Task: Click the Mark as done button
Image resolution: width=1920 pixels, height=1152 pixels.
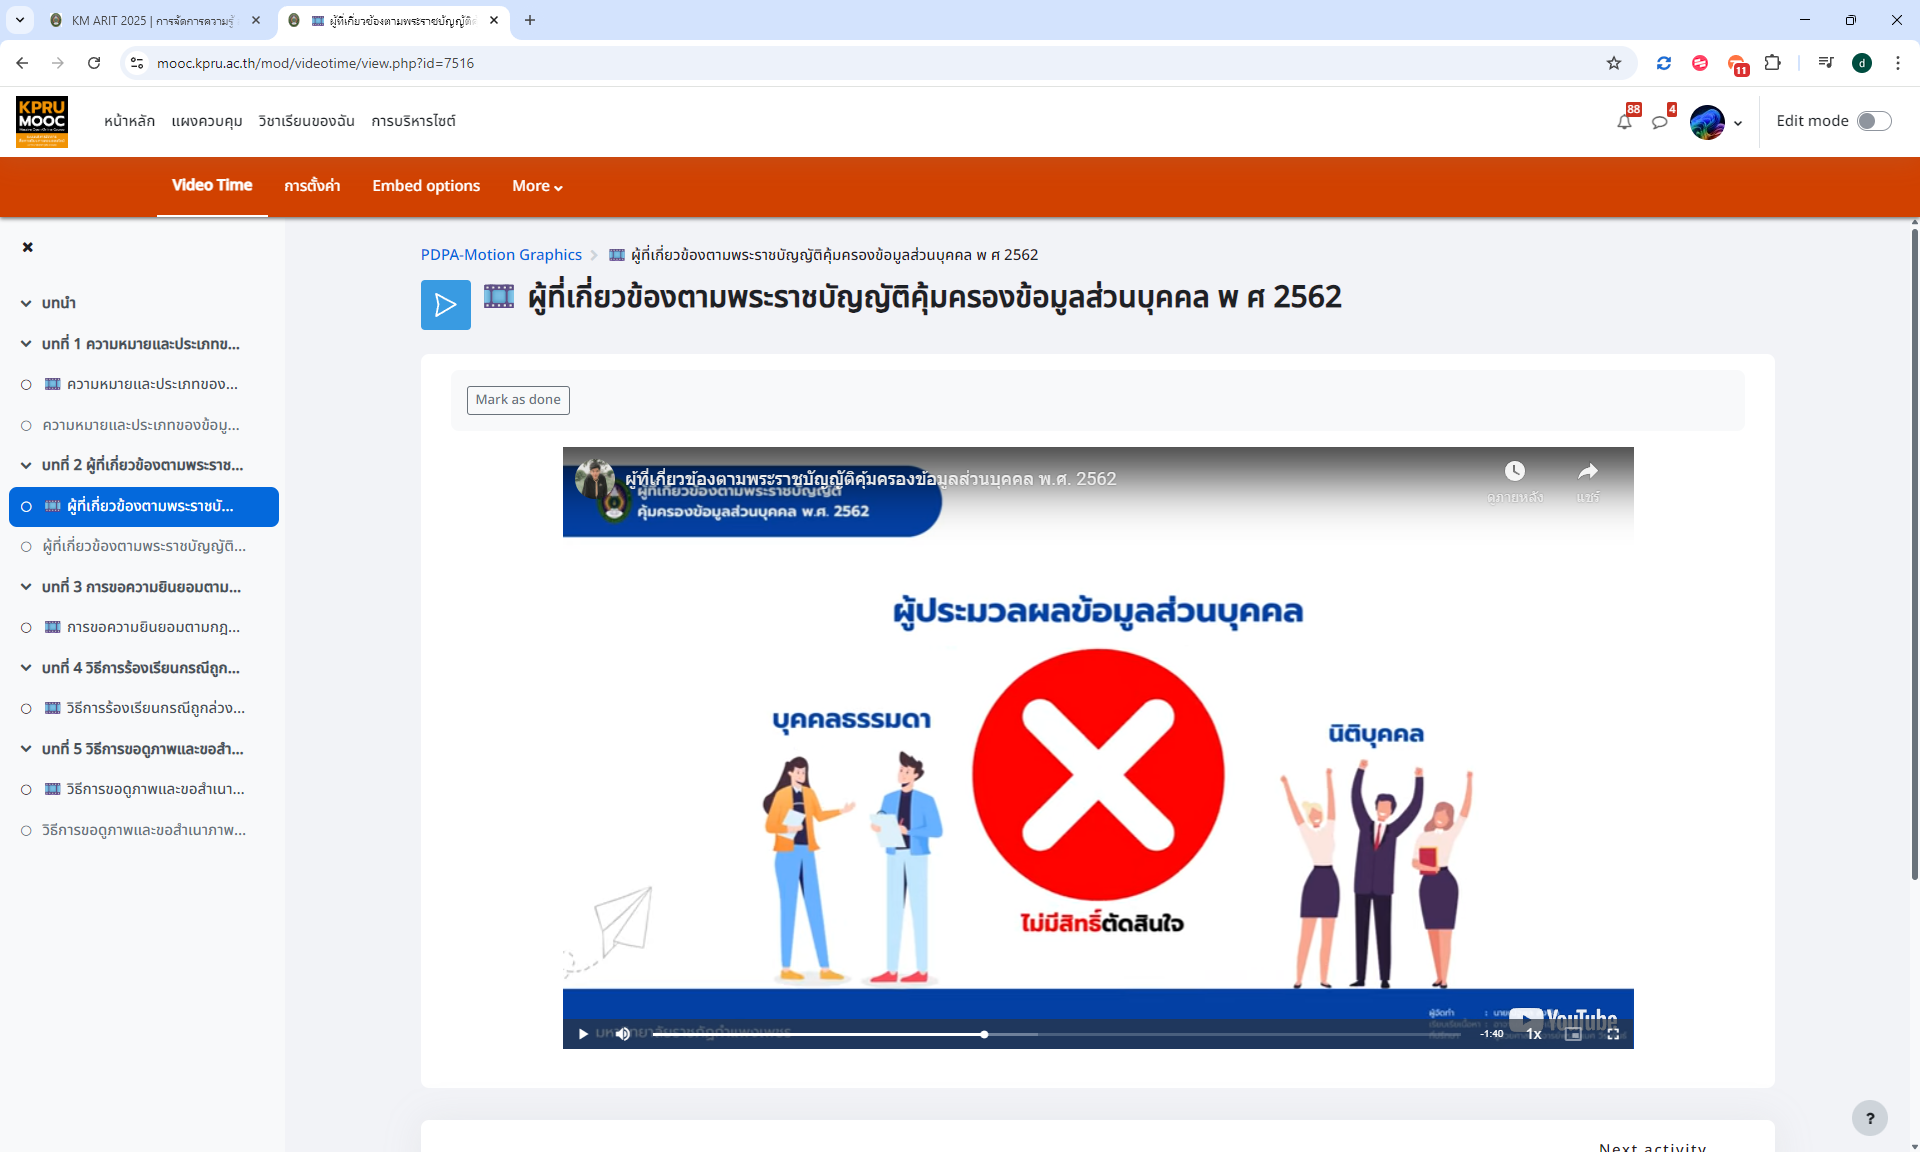Action: click(x=517, y=399)
